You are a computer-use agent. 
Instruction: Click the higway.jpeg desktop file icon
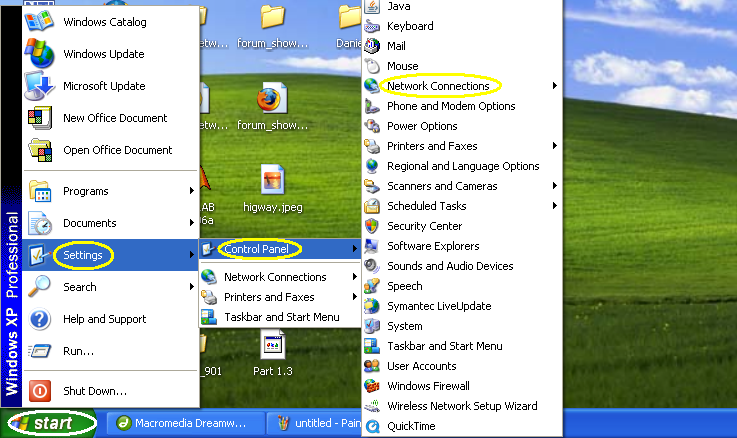click(273, 180)
